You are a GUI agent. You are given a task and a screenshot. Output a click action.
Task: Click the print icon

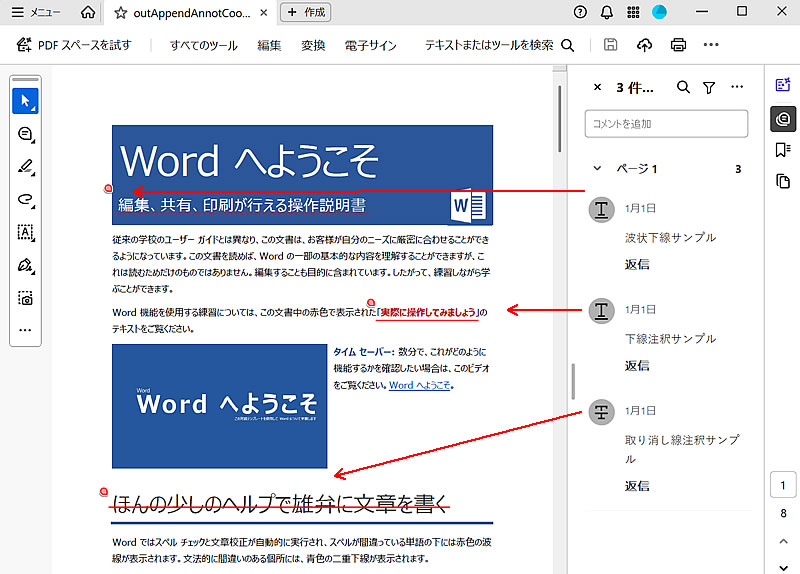[678, 45]
